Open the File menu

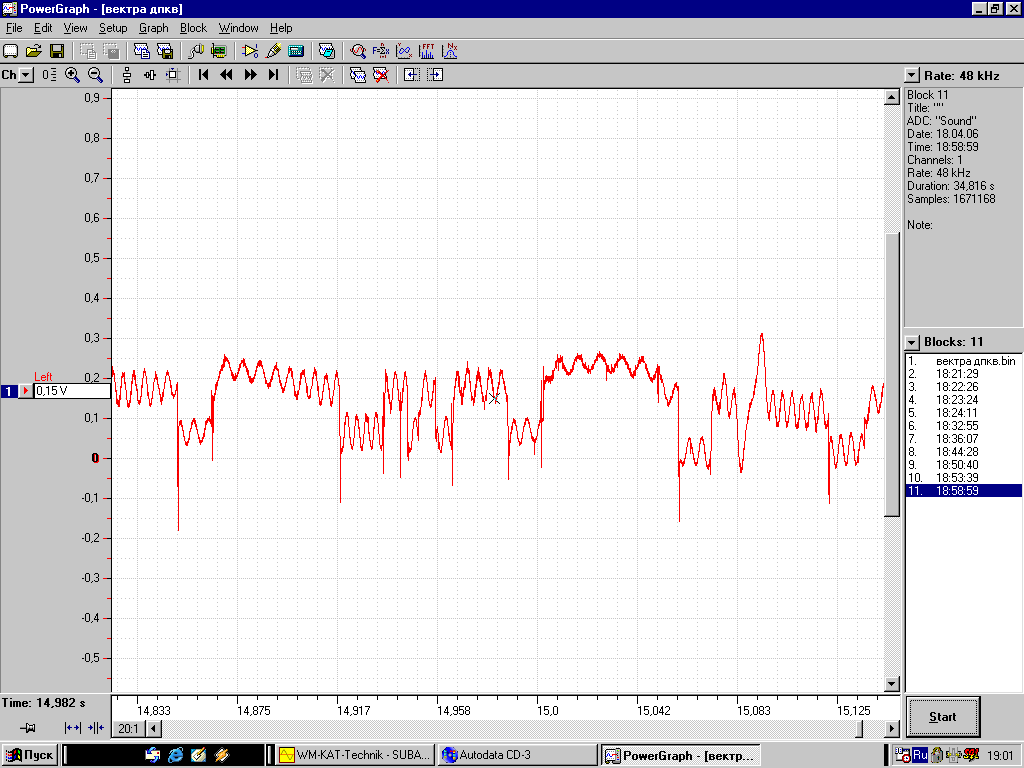[x=14, y=28]
